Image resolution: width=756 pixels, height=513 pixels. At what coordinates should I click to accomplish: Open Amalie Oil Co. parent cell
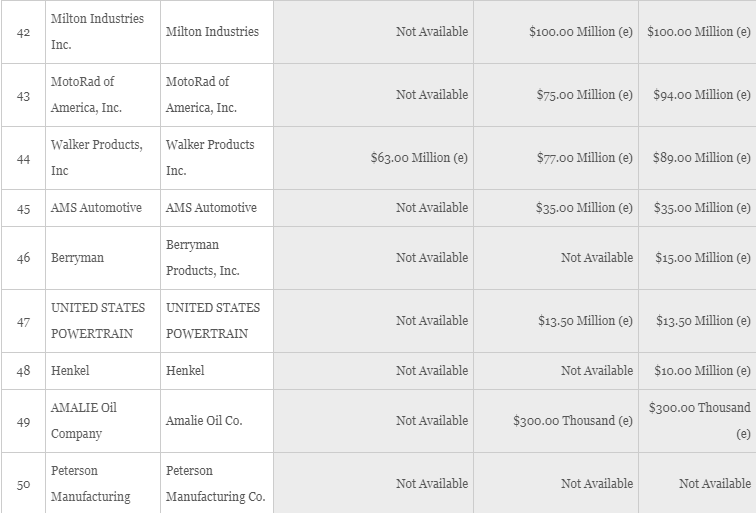click(x=204, y=421)
